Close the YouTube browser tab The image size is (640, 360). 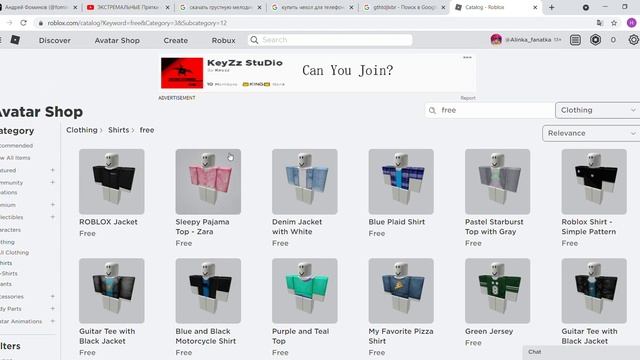[x=167, y=7]
